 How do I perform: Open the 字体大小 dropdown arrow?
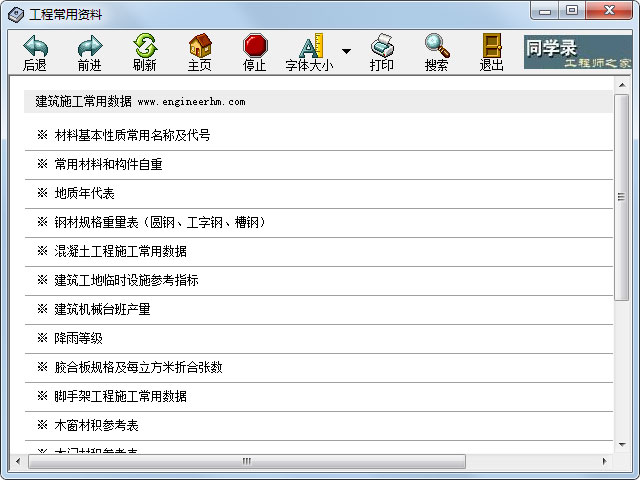(x=346, y=51)
